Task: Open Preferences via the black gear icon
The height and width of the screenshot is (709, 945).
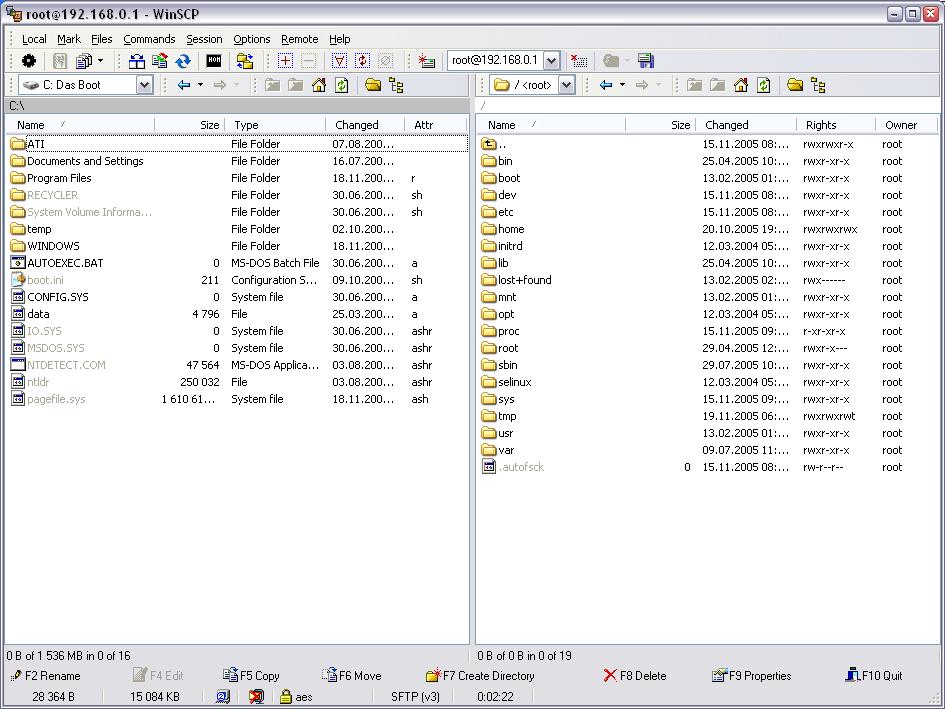Action: [28, 61]
